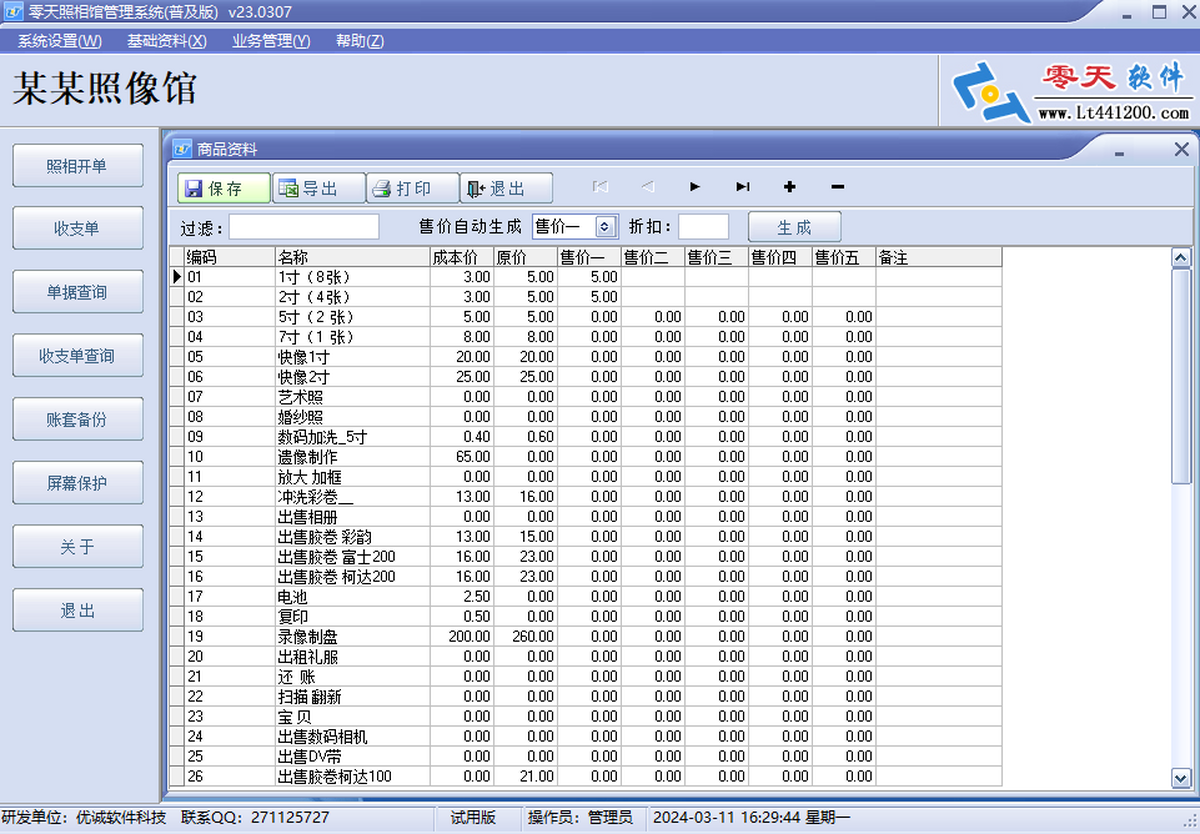Click the sidebar 退出 button

click(77, 610)
